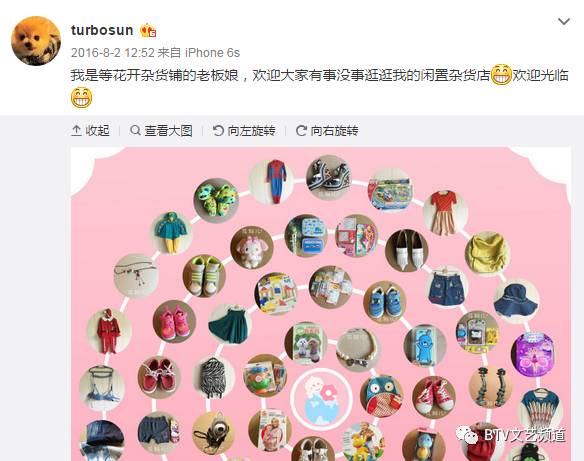Open the post options chevron dropdown

click(564, 22)
